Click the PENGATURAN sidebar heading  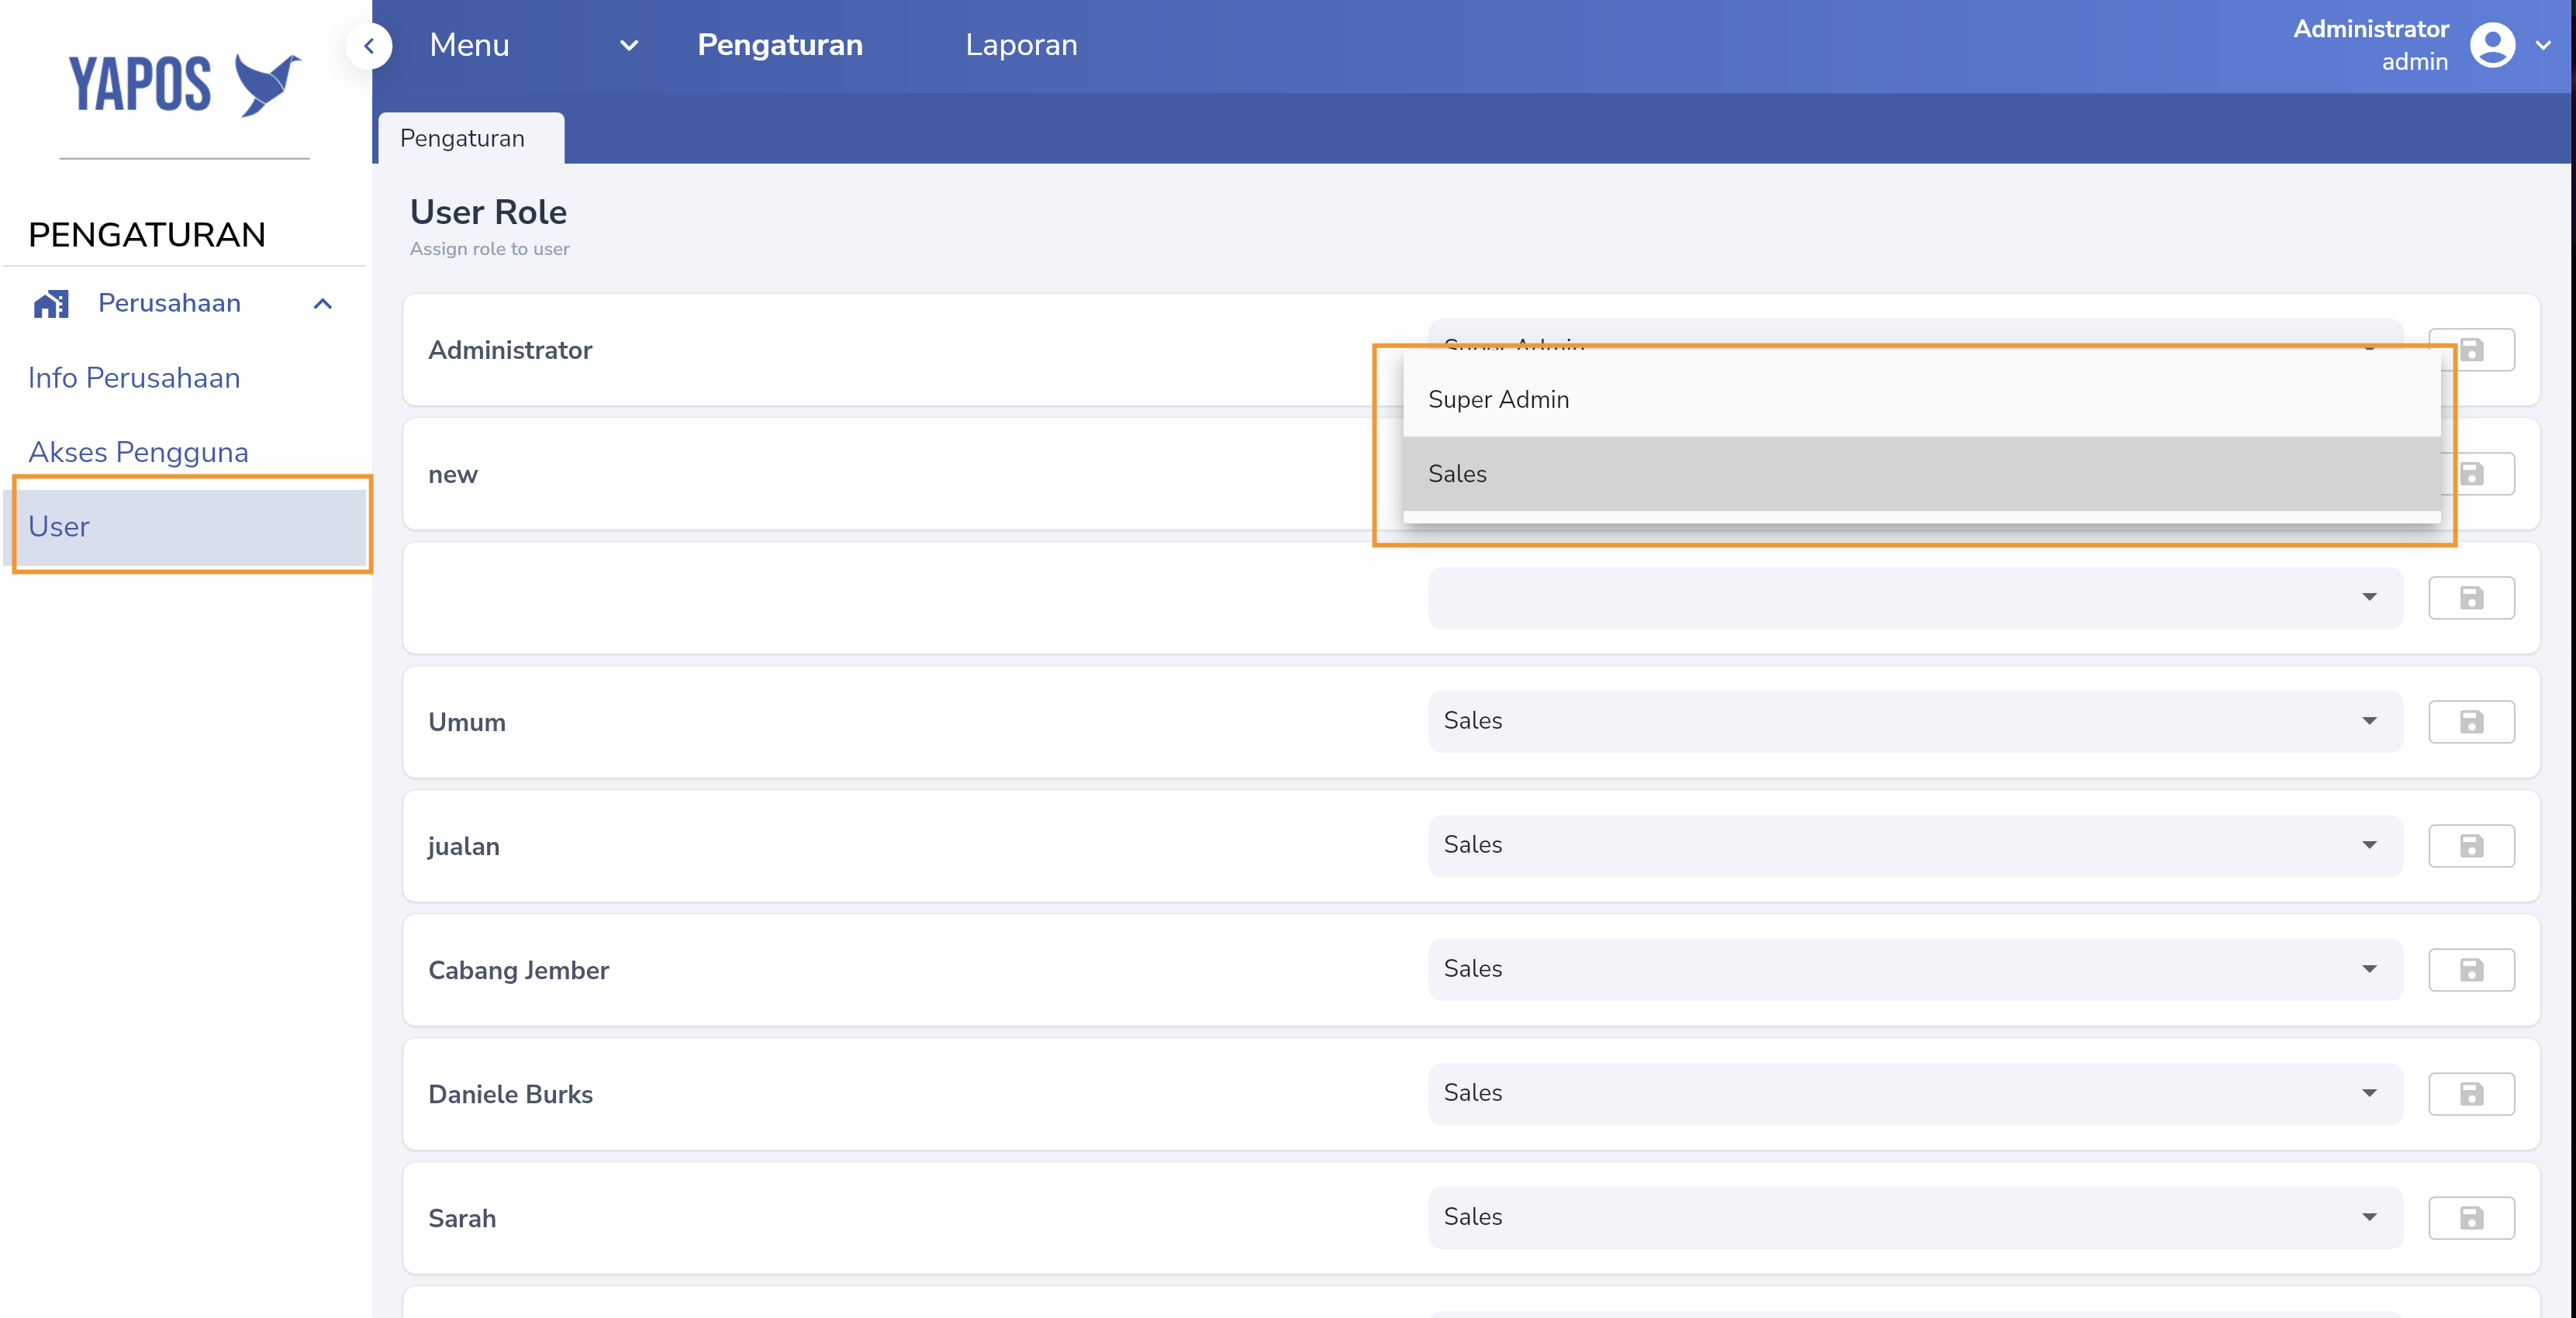point(147,235)
